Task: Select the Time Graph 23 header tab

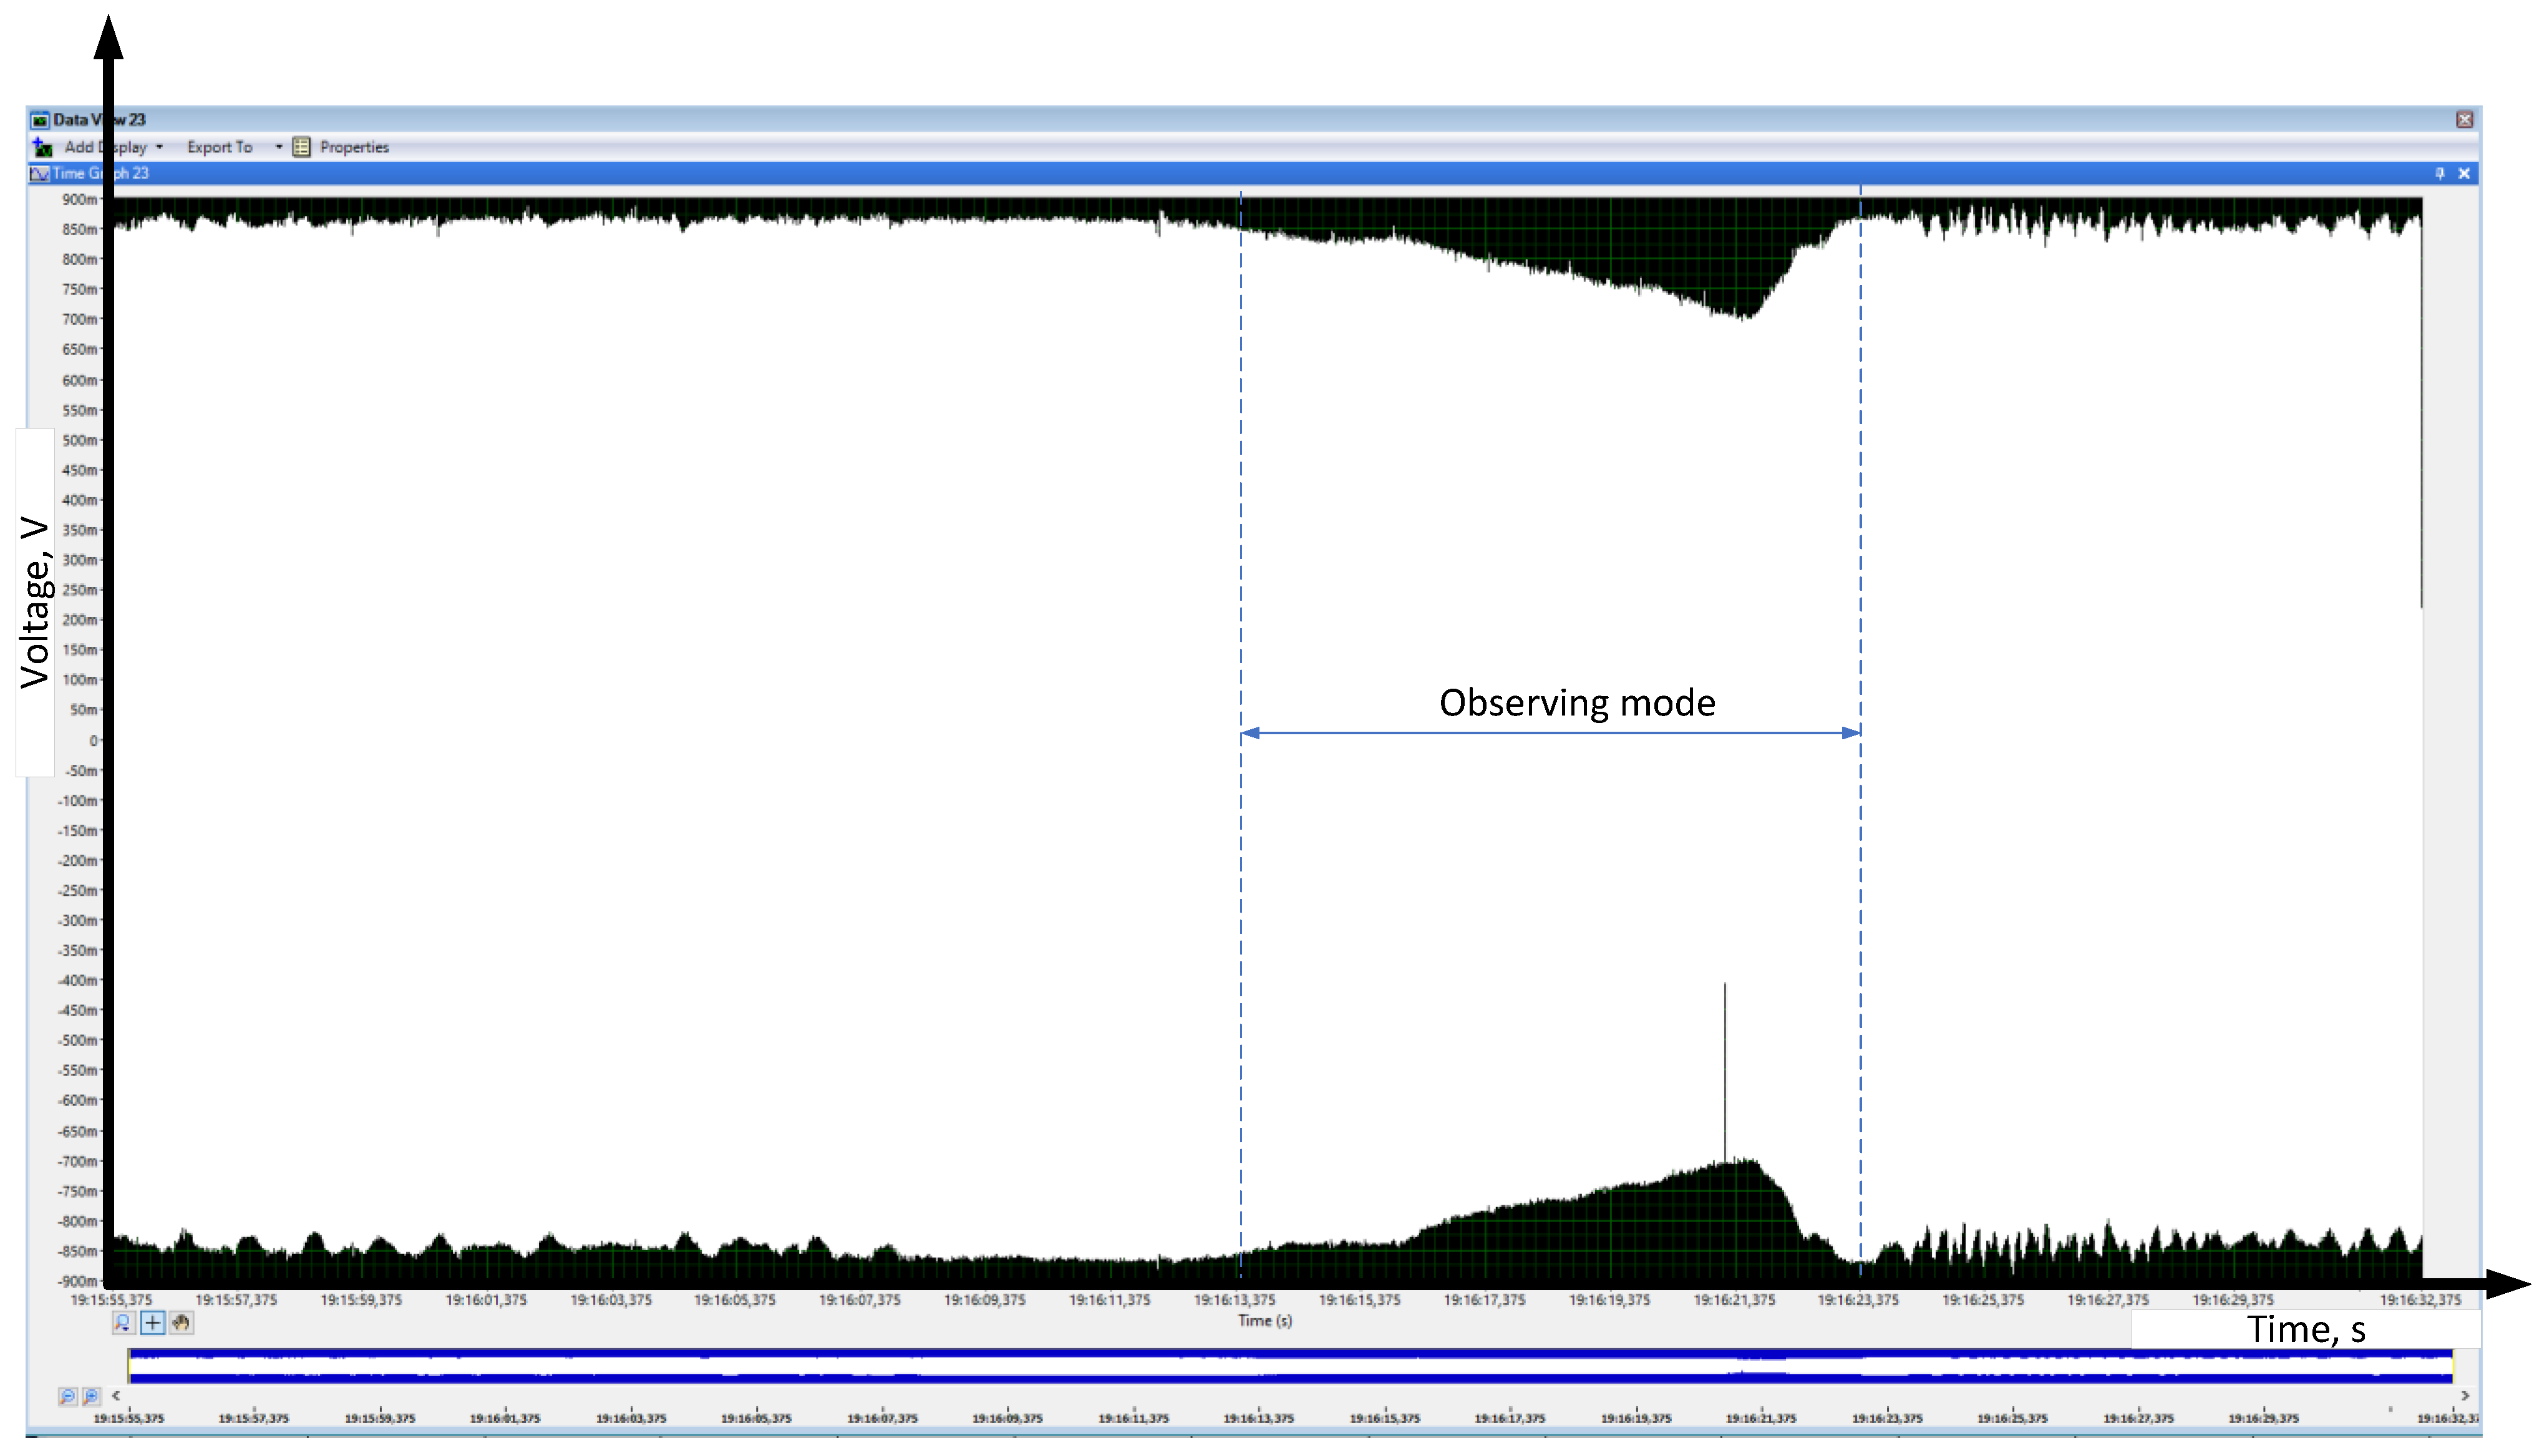Action: 100,173
